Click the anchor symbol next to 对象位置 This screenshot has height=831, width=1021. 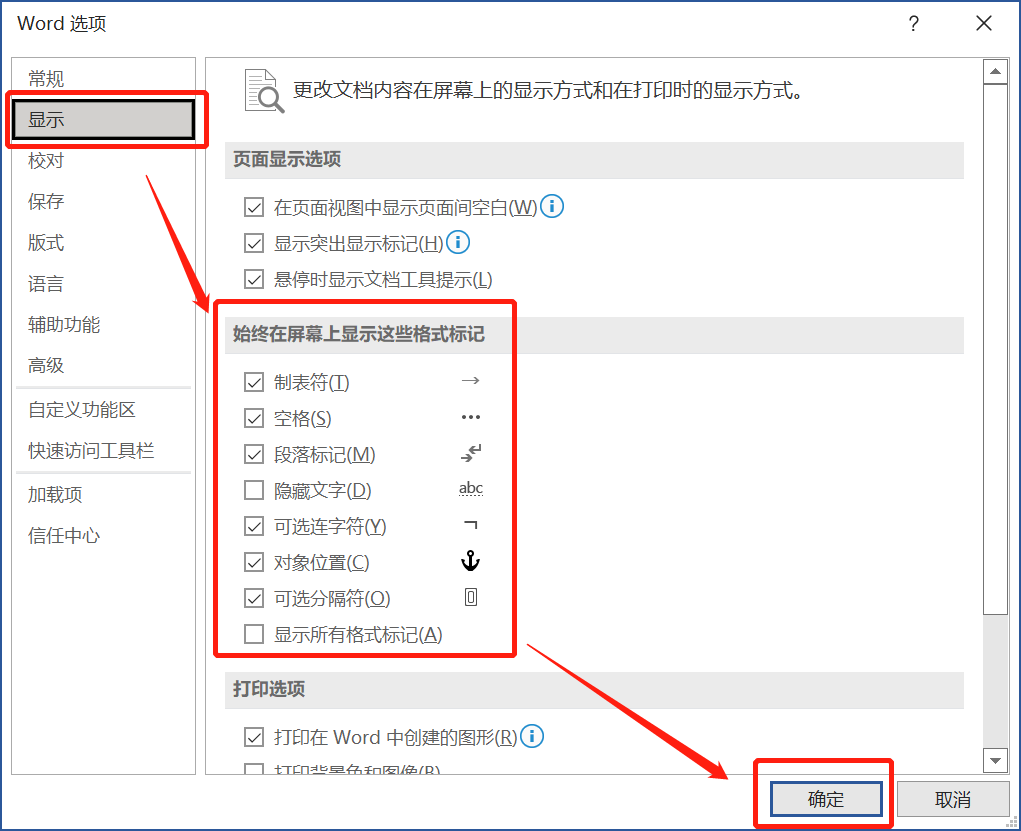tap(470, 560)
